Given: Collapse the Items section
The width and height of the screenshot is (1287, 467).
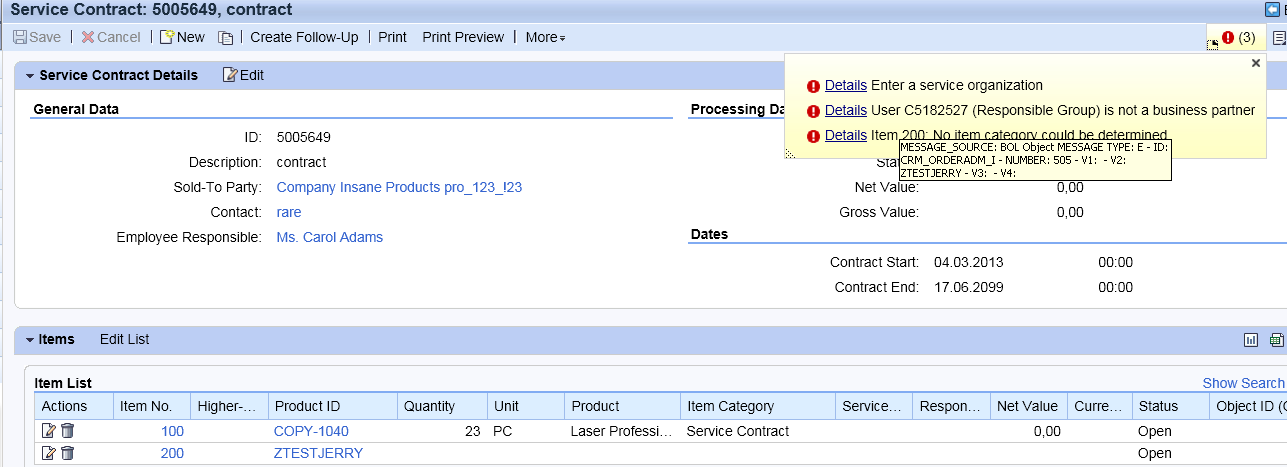Looking at the screenshot, I should pos(30,340).
